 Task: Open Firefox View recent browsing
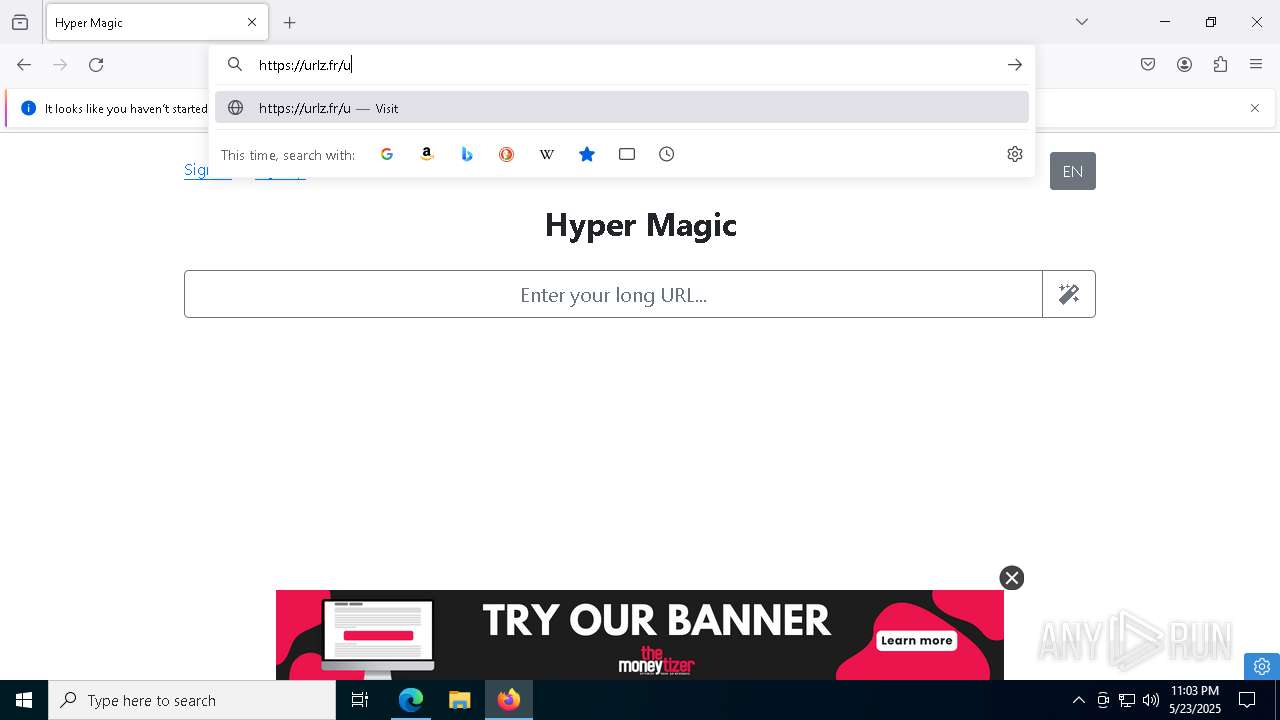click(x=20, y=22)
